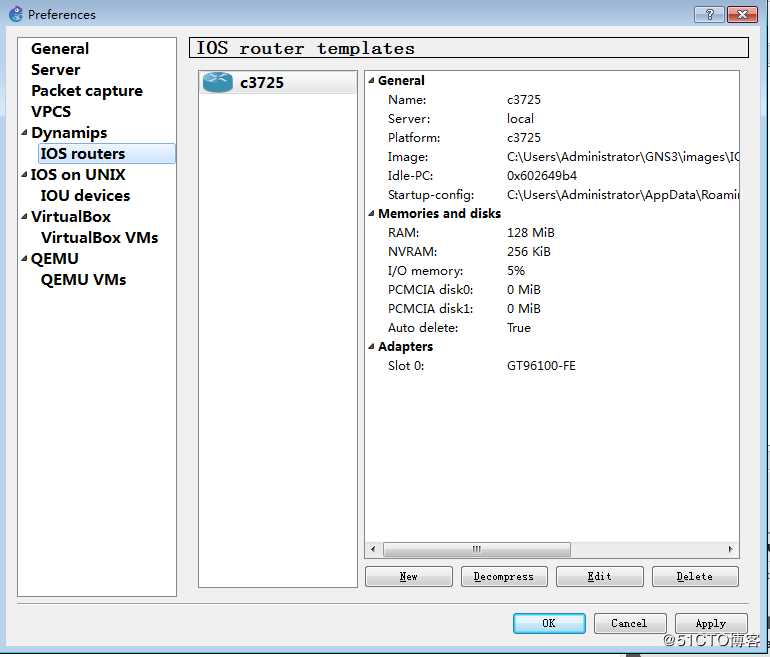Collapse the General details group
Image resolution: width=770 pixels, height=657 pixels.
click(372, 81)
